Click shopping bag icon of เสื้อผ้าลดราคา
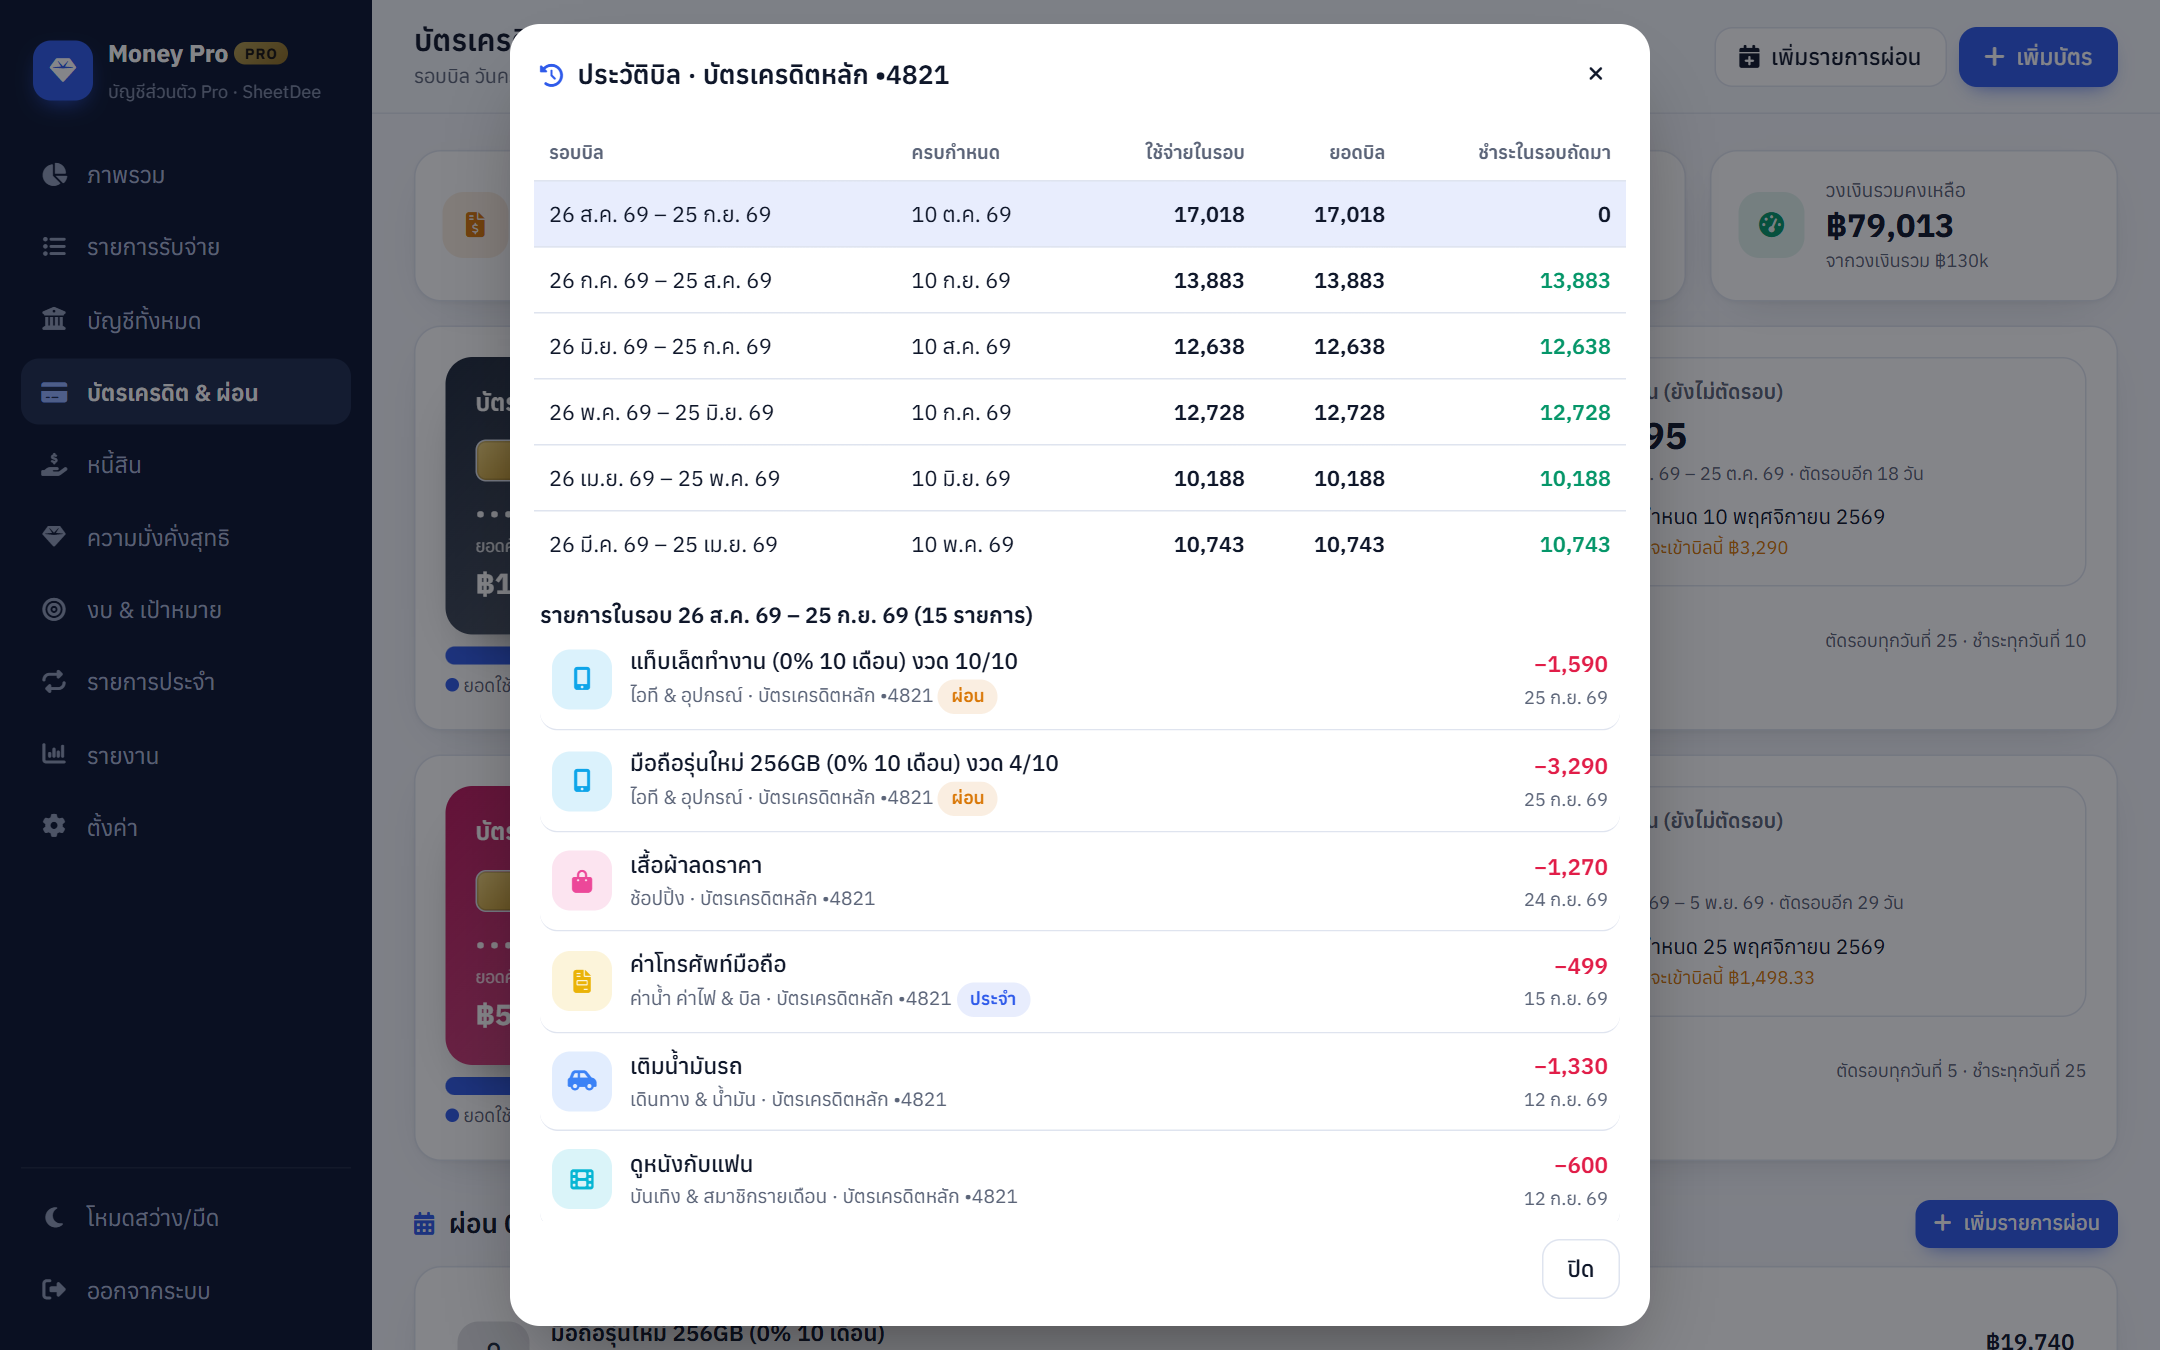This screenshot has width=2160, height=1350. tap(582, 881)
